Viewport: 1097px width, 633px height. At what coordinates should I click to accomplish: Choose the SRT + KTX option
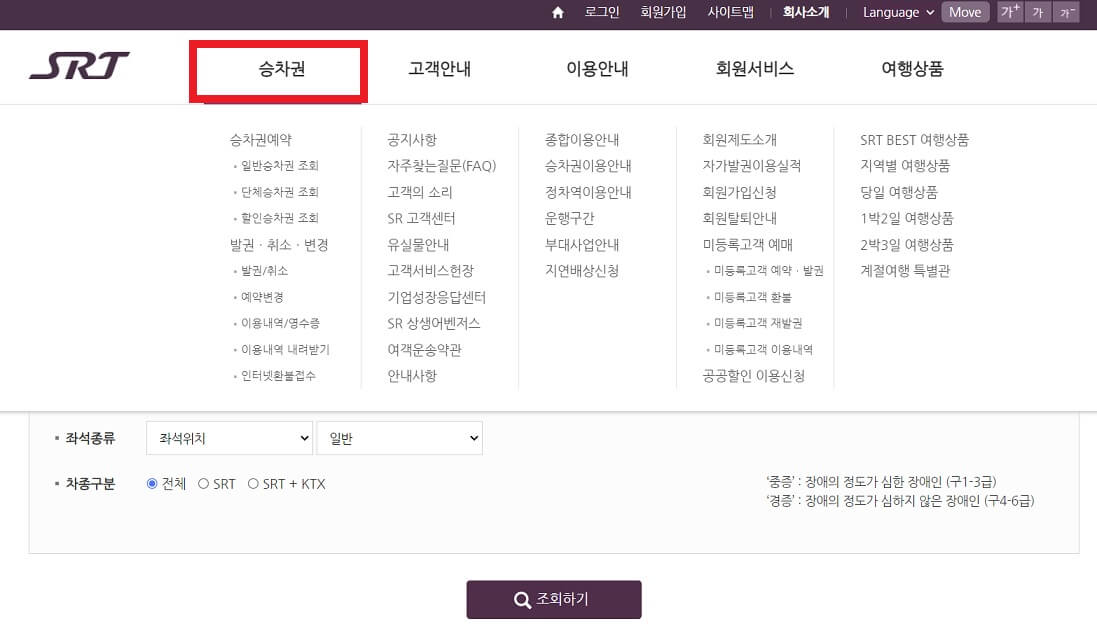(x=254, y=484)
